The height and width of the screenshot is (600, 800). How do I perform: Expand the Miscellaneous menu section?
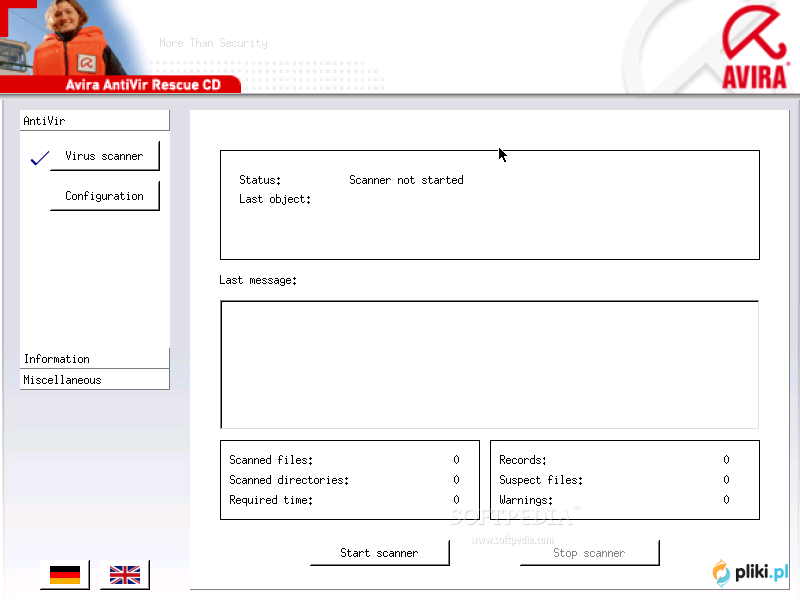pyautogui.click(x=94, y=380)
